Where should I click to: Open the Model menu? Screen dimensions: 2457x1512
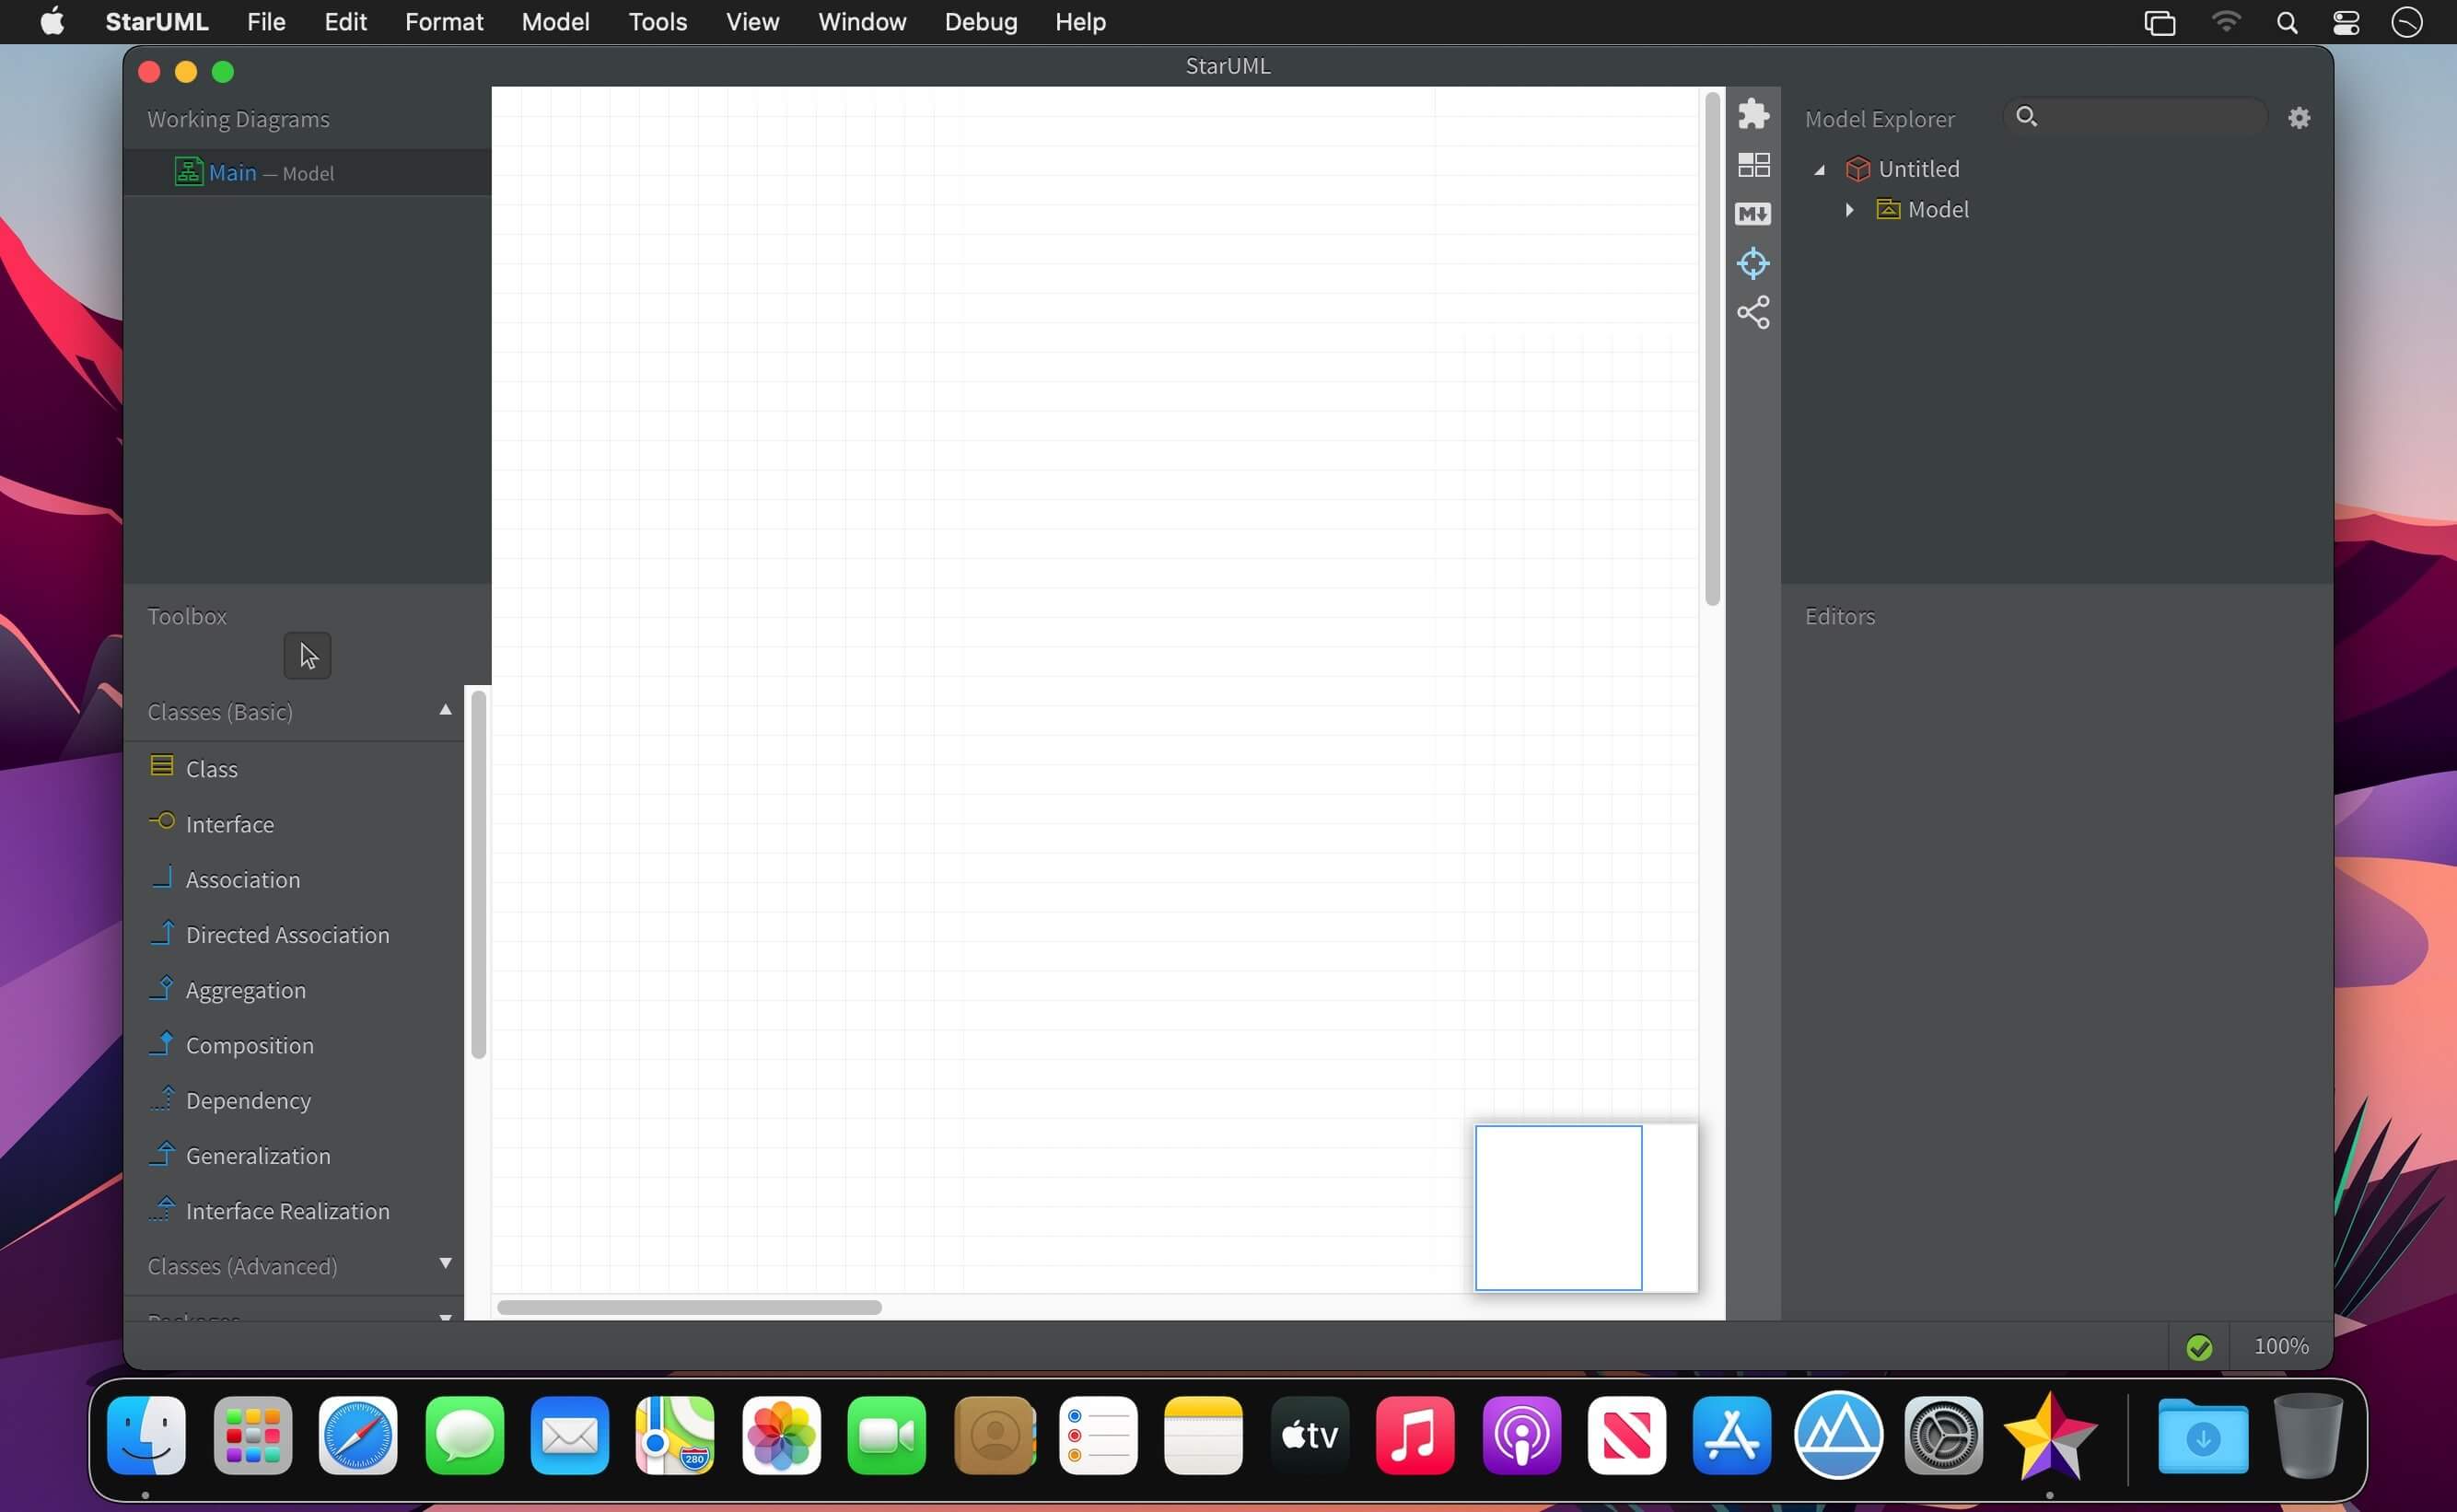click(555, 22)
